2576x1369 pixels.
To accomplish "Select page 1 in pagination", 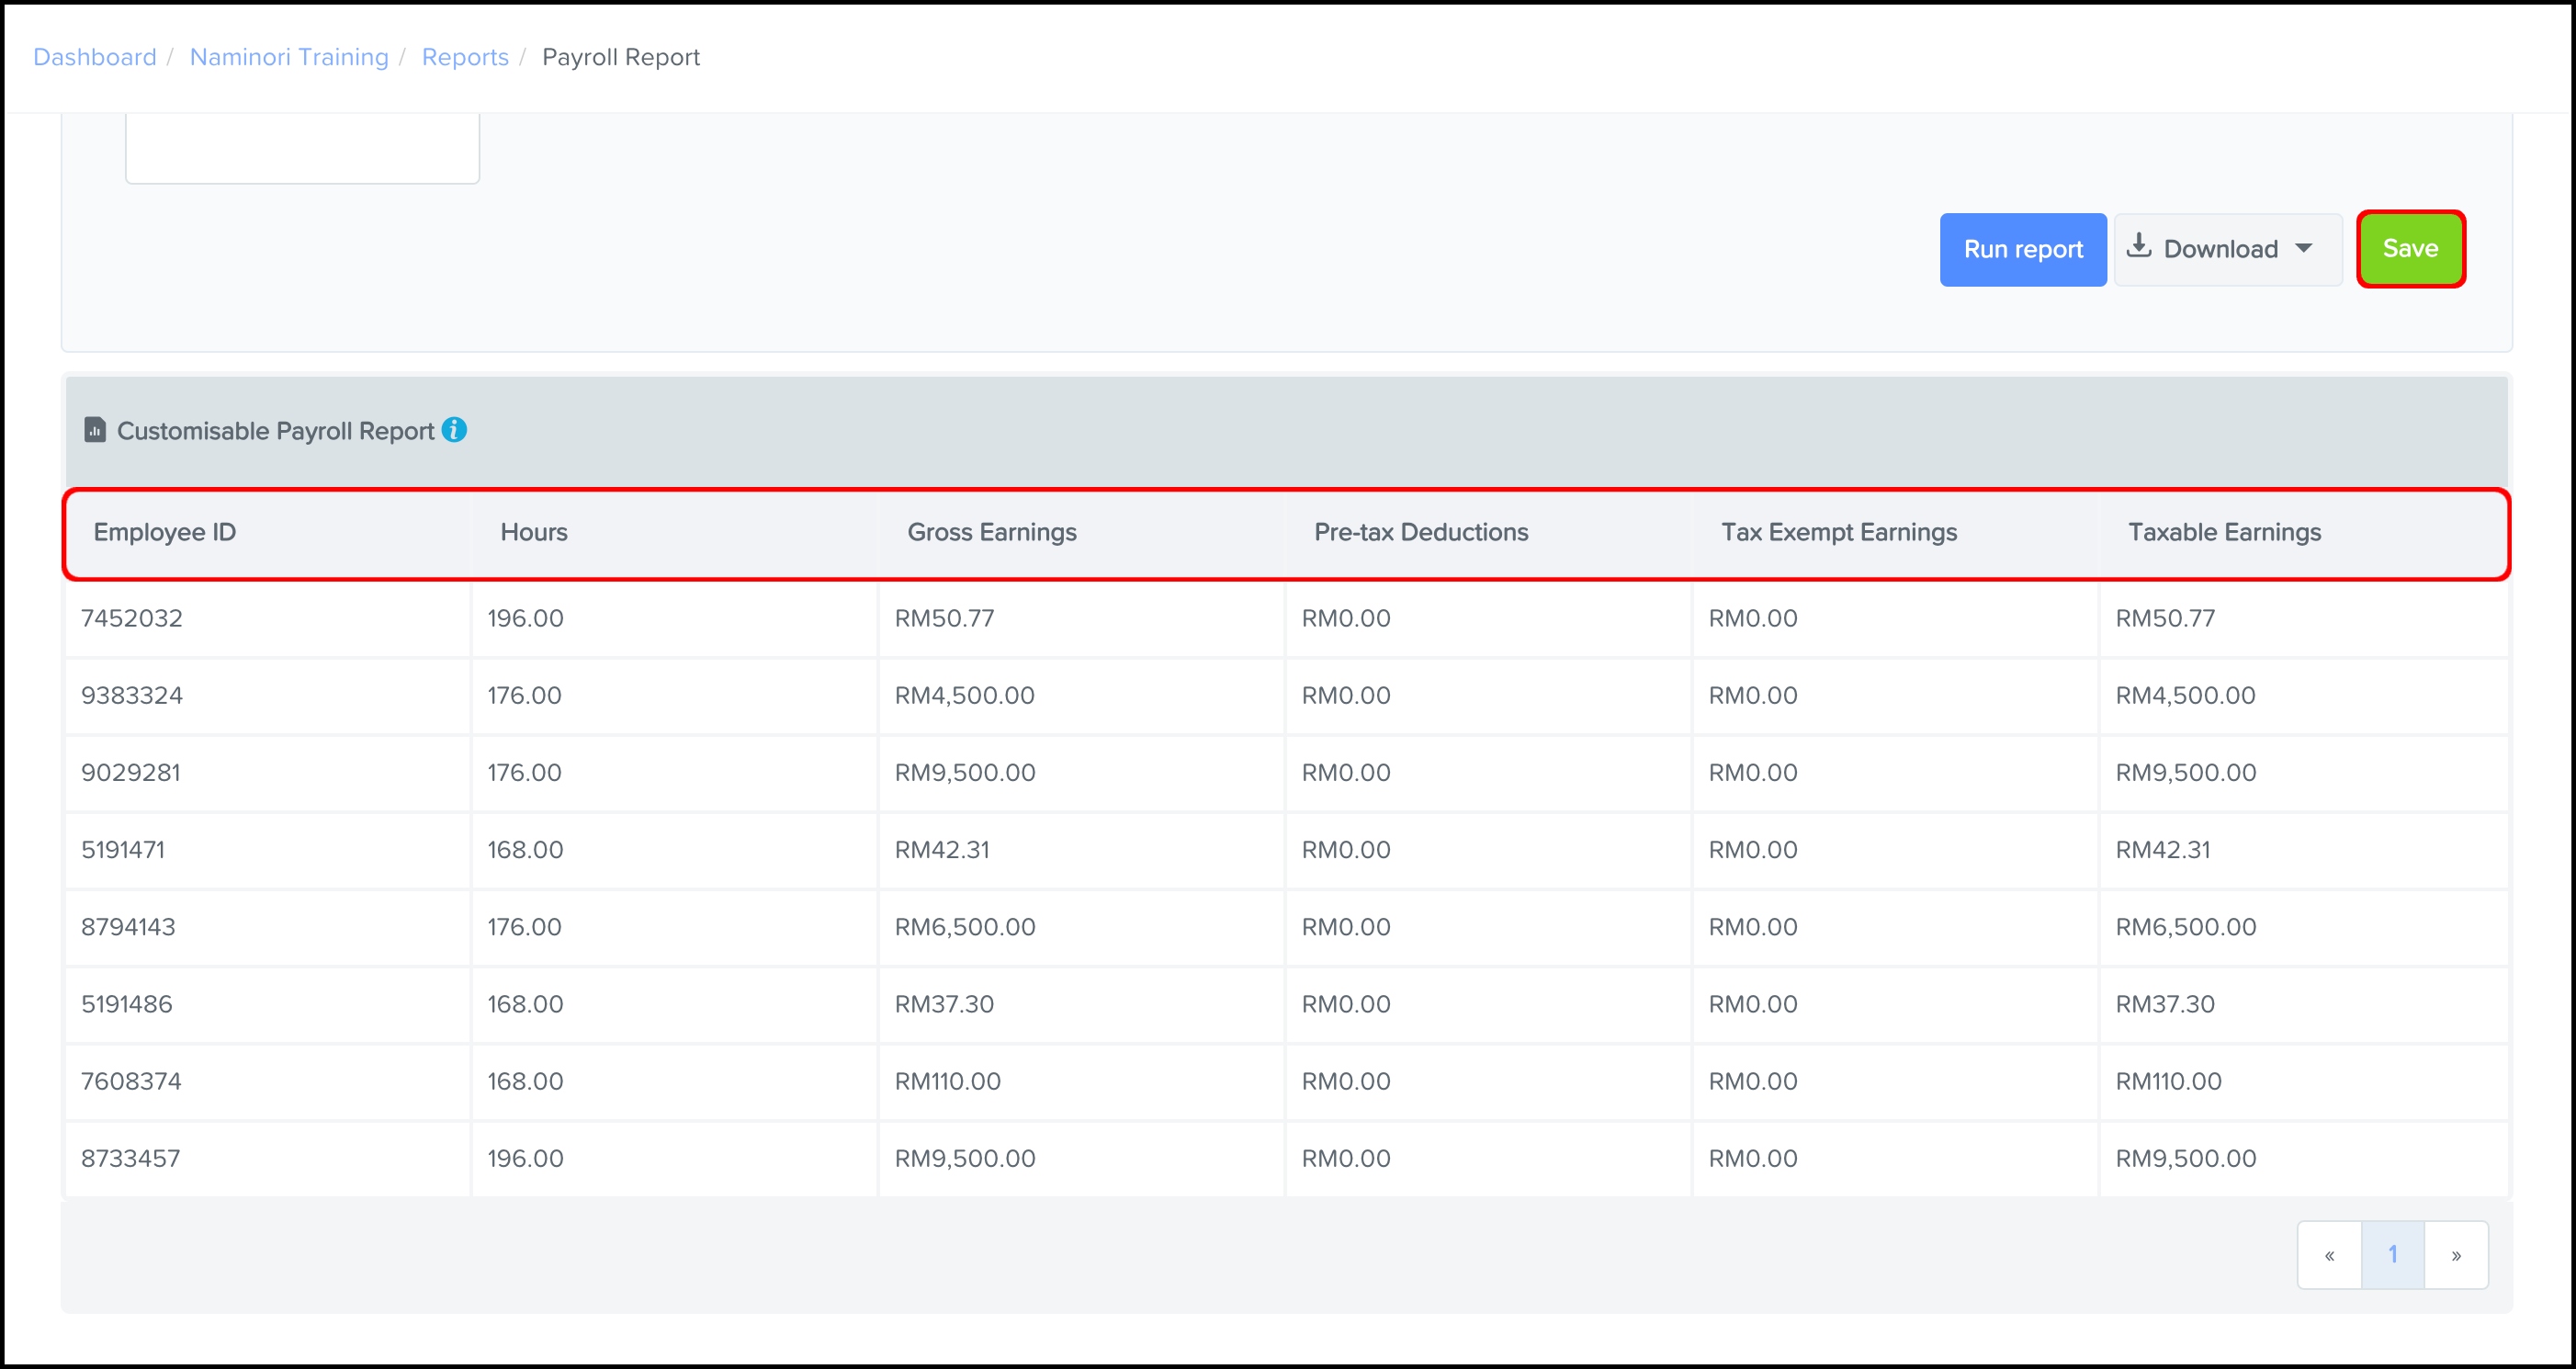I will pos(2392,1255).
